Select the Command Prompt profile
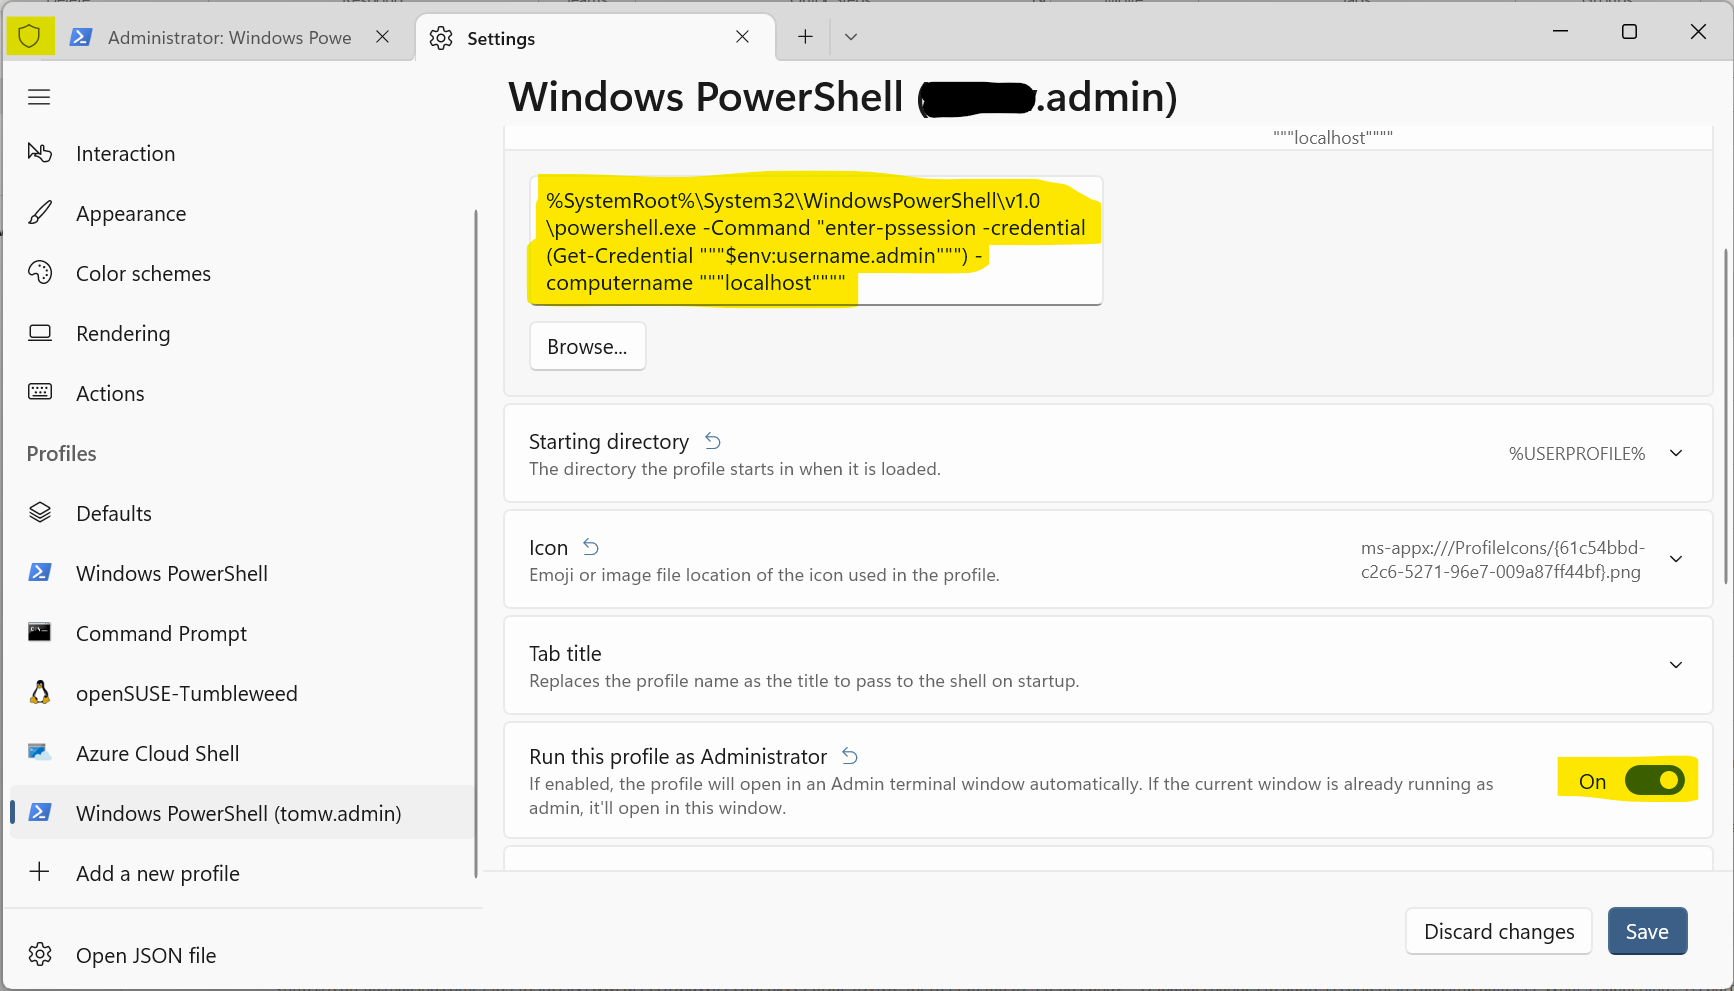The image size is (1734, 991). pos(161,633)
